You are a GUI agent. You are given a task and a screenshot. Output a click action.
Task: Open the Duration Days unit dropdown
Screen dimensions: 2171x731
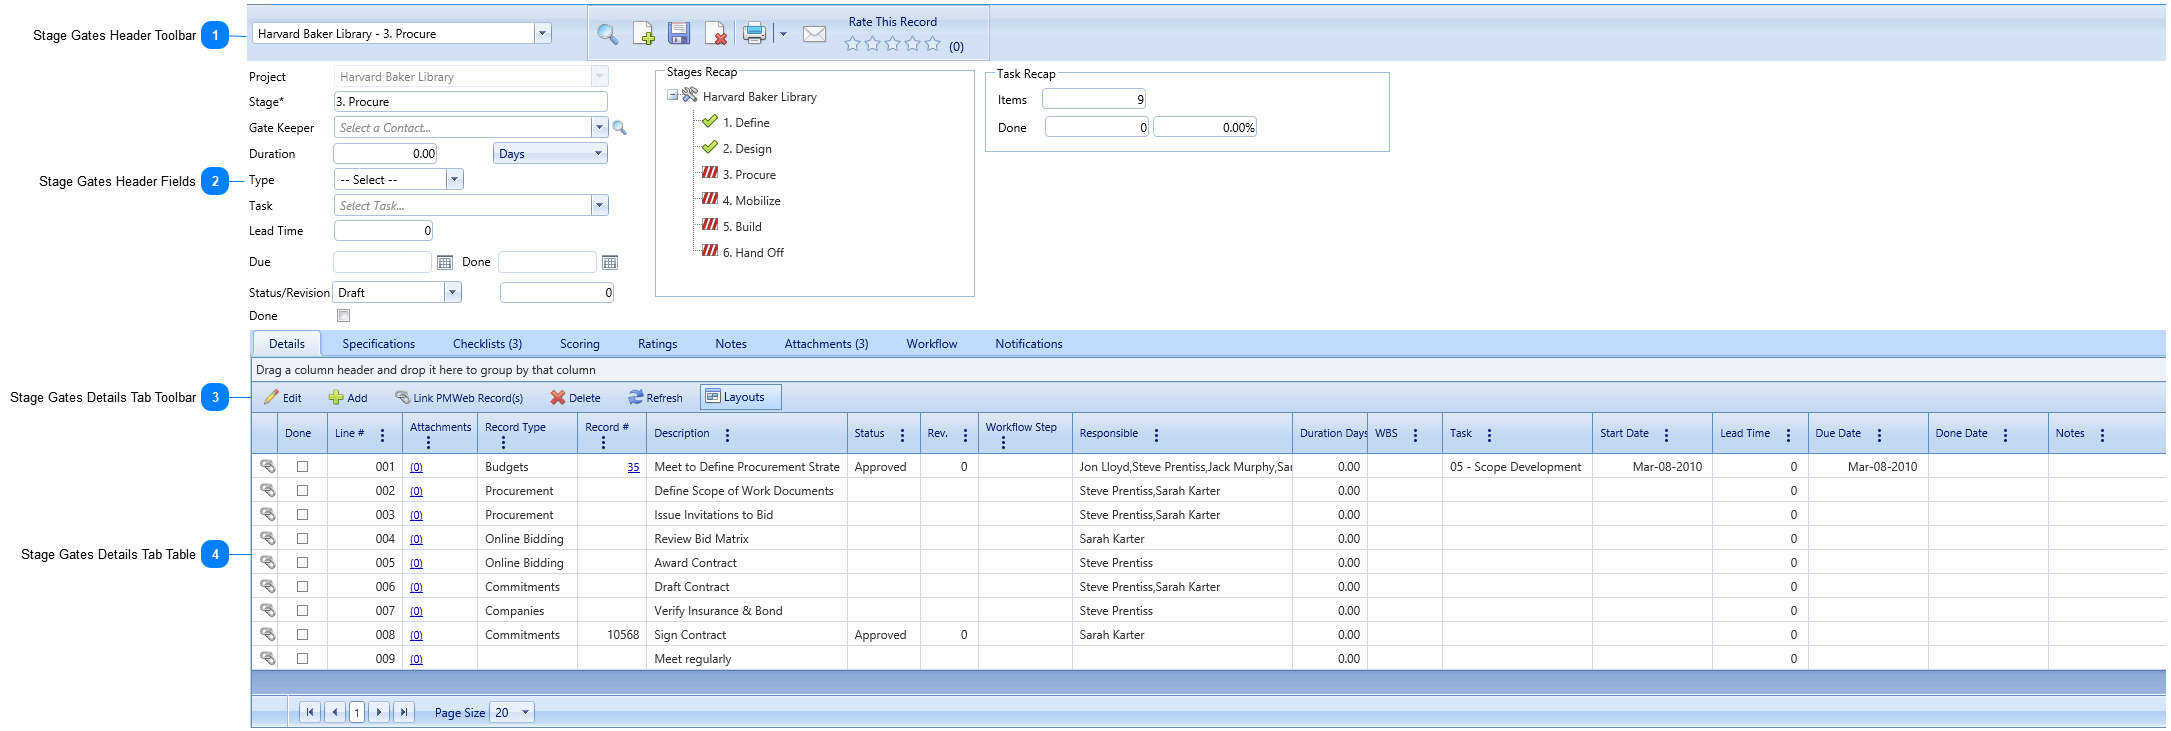click(598, 154)
